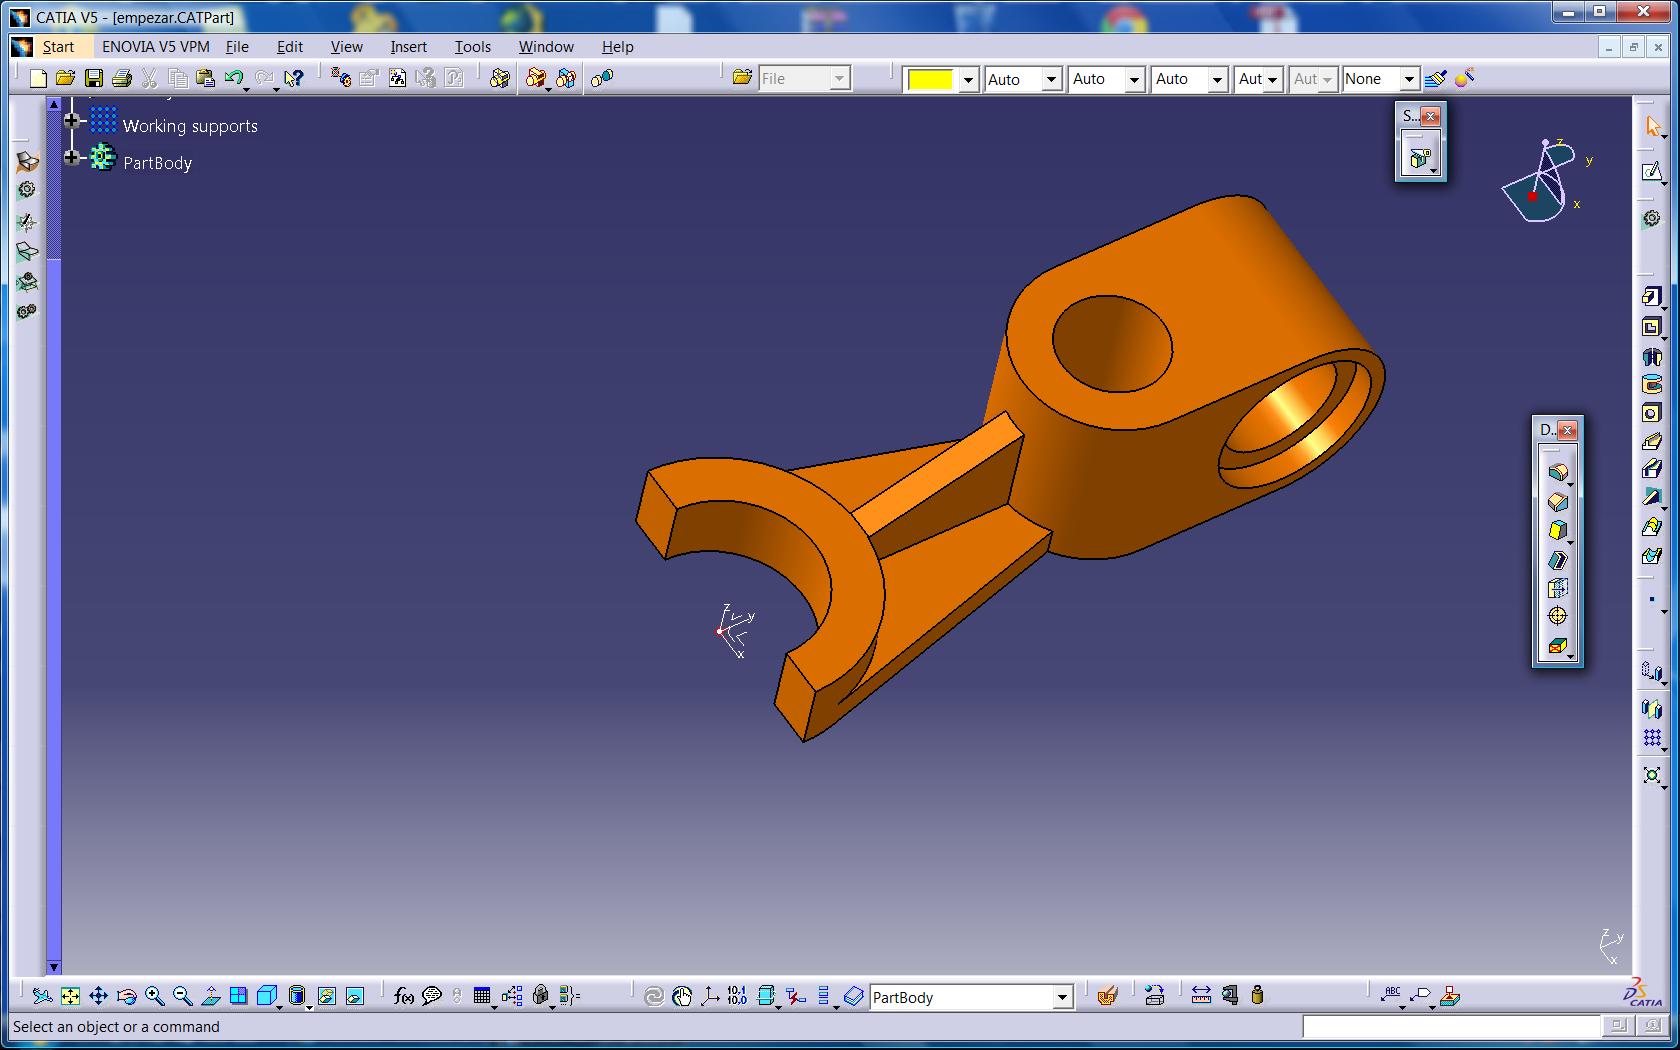Image resolution: width=1680 pixels, height=1050 pixels.
Task: Select the Hole tool in right toolbar
Action: (1651, 413)
